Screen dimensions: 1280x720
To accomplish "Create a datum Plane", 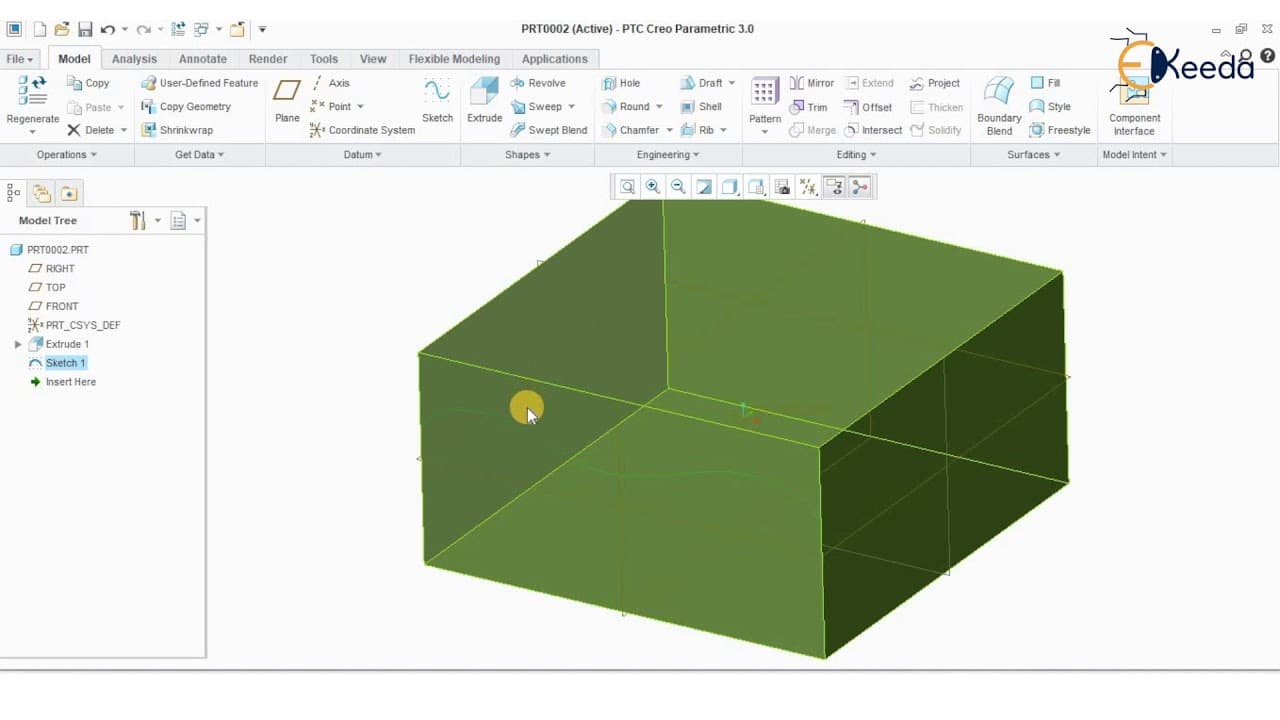I will tap(287, 100).
